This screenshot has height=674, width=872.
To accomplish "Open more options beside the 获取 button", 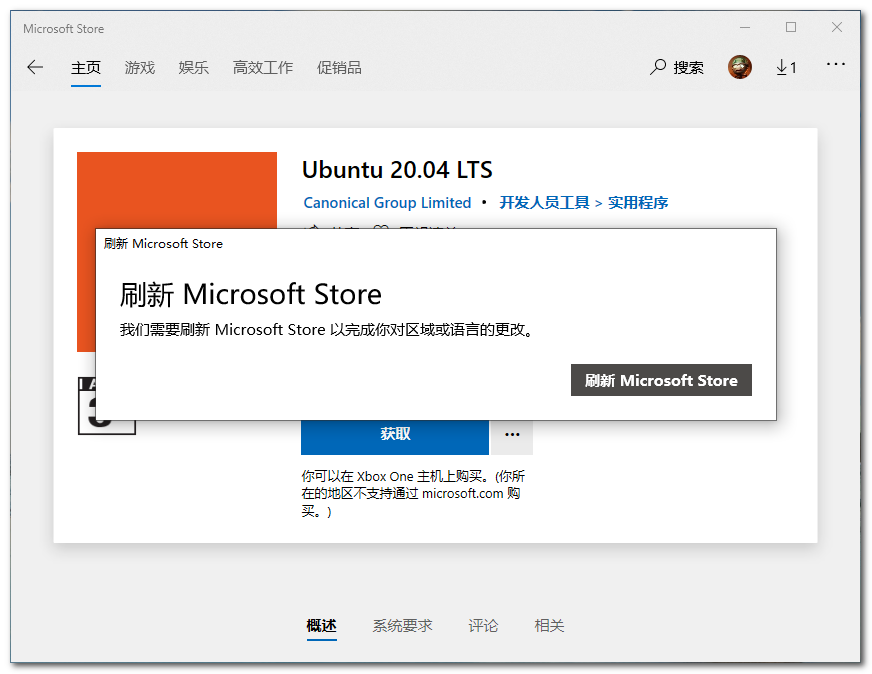I will coord(512,435).
